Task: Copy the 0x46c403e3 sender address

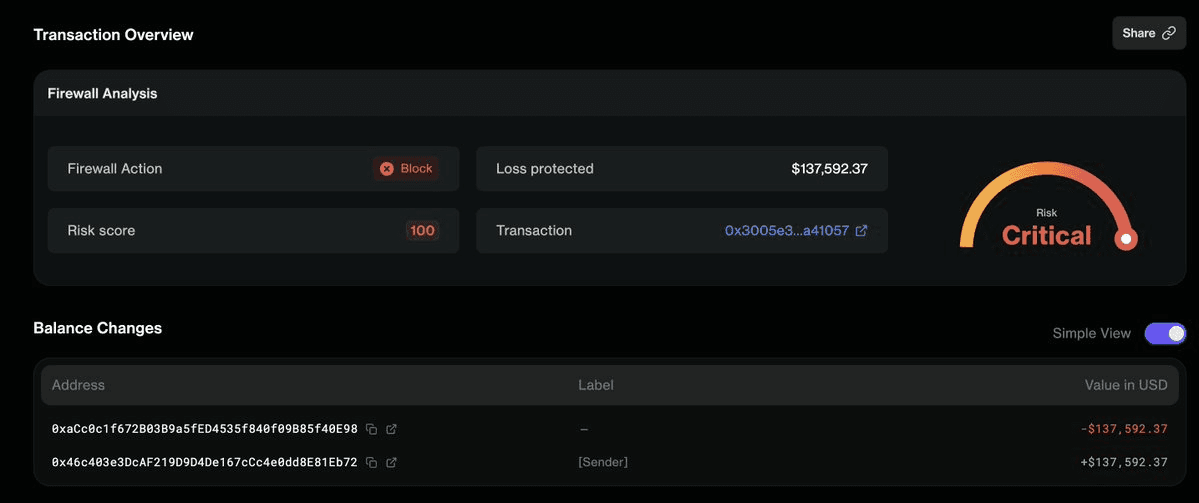Action: (371, 463)
